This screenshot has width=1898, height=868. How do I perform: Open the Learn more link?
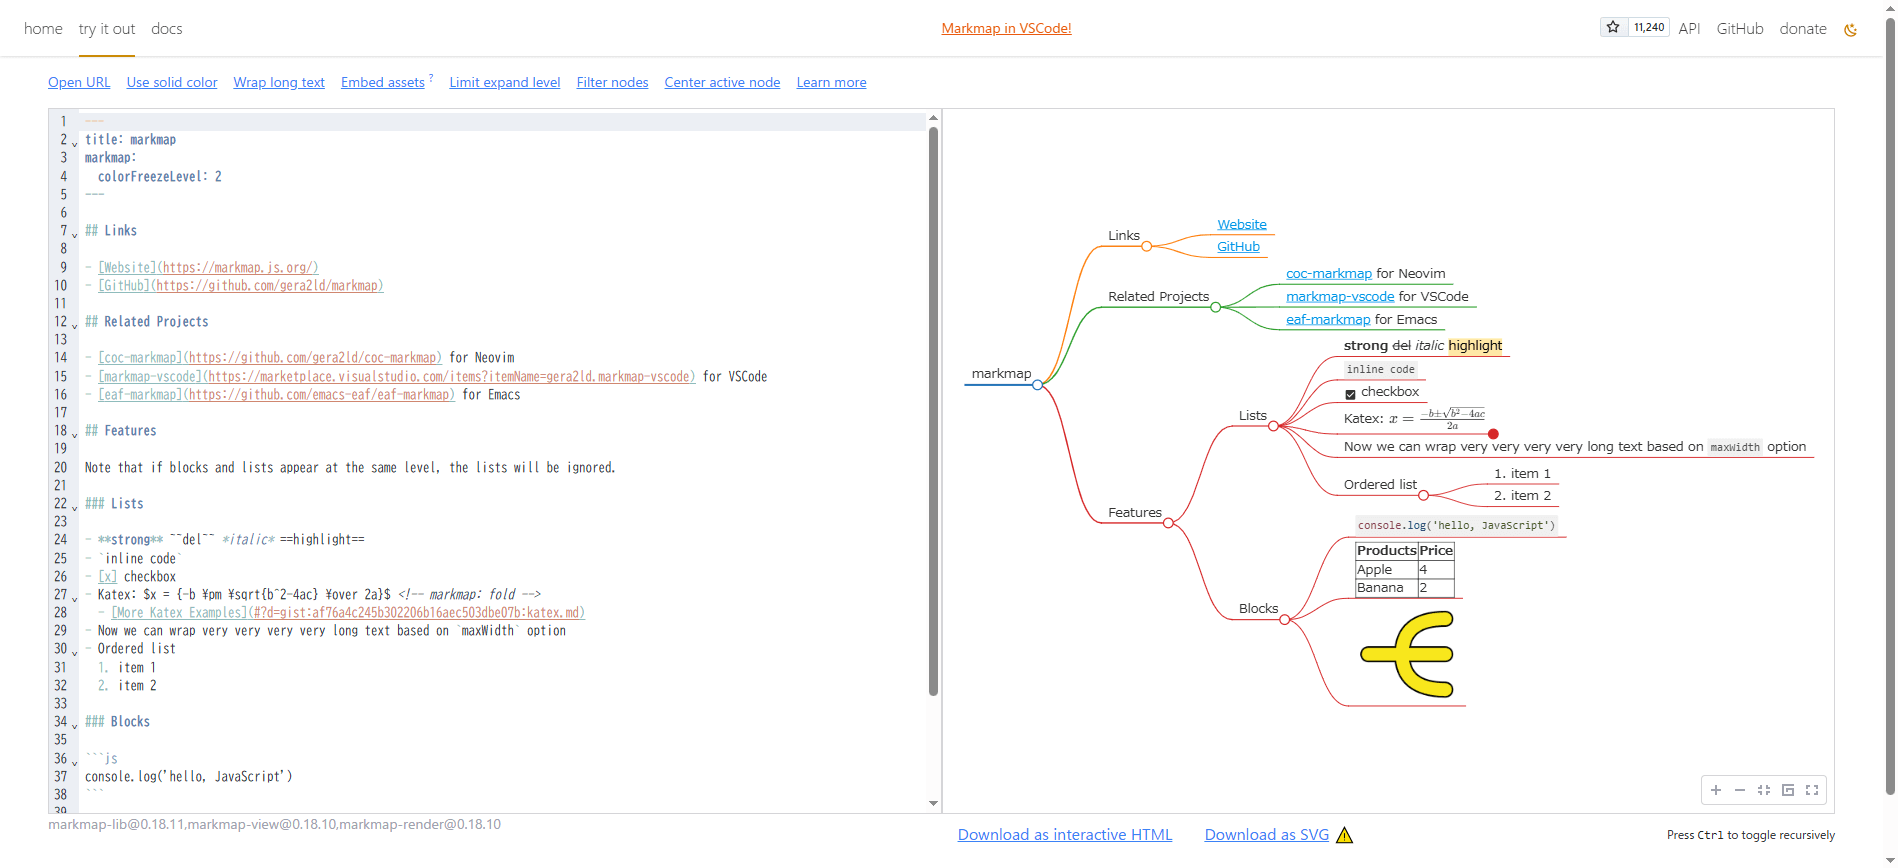point(832,82)
